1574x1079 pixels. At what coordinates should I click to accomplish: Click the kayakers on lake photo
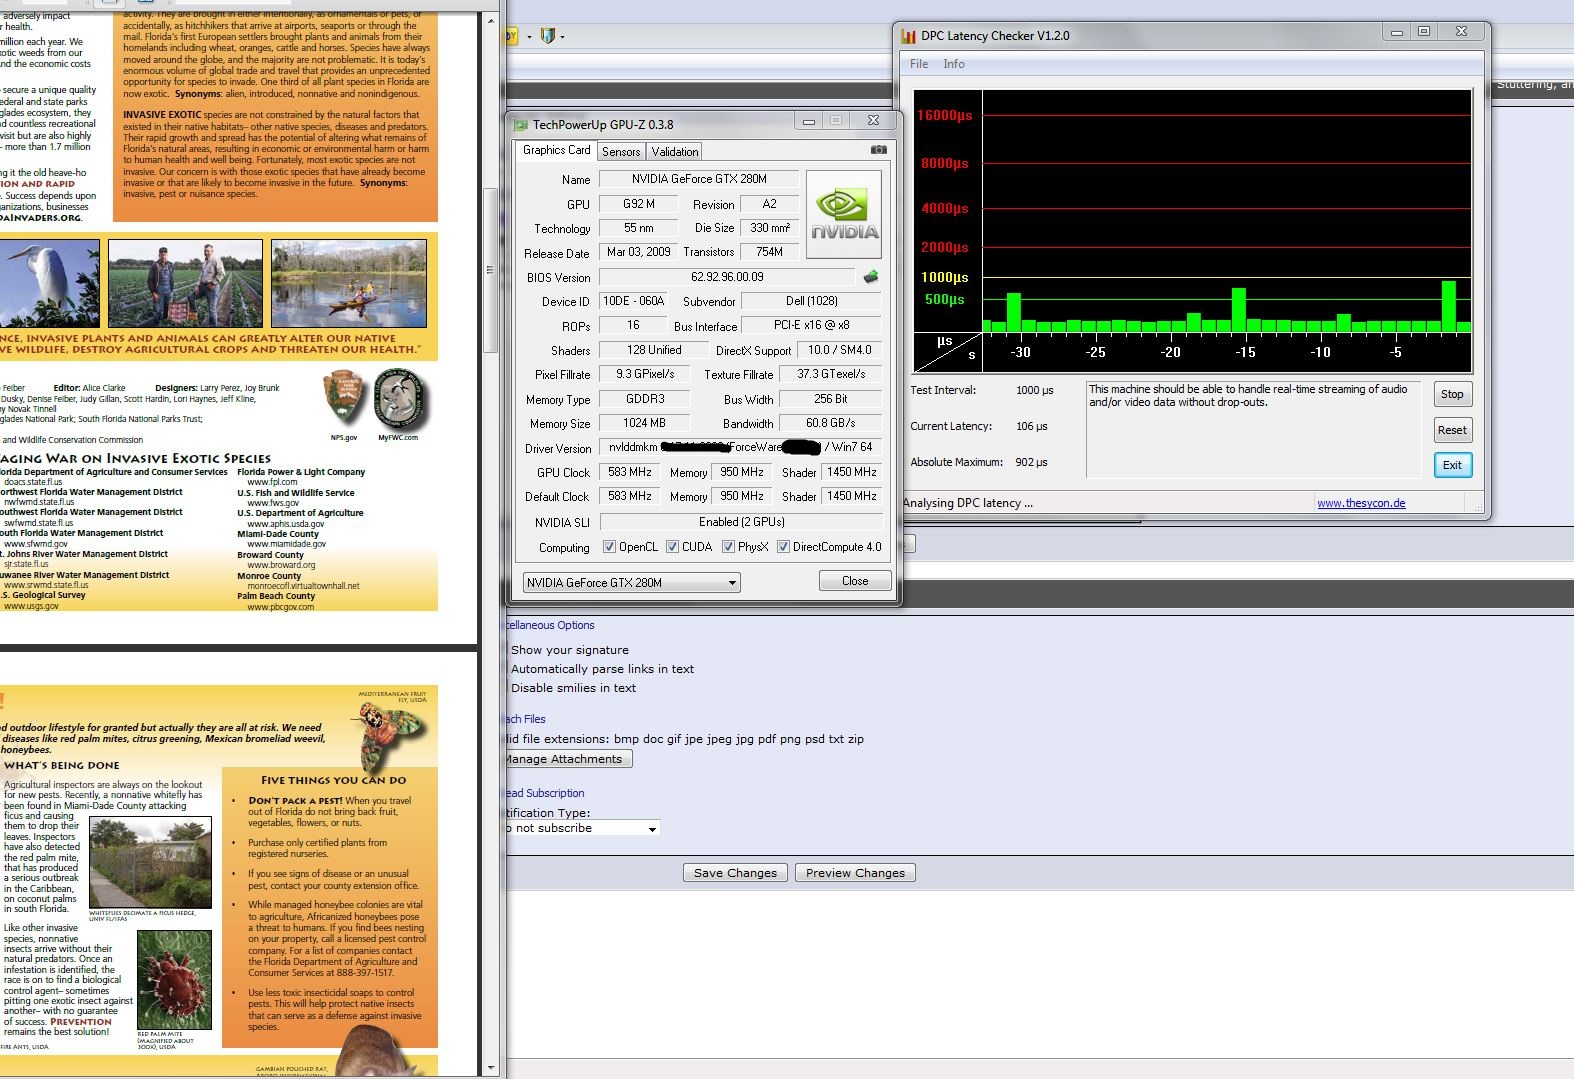pyautogui.click(x=349, y=283)
